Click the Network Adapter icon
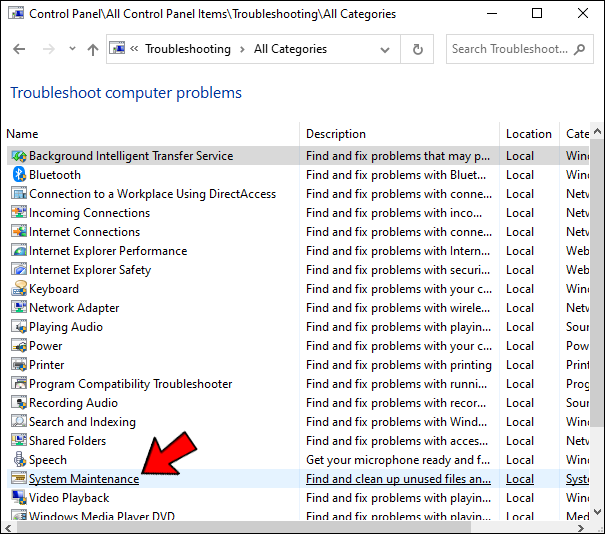This screenshot has width=605, height=534. pyautogui.click(x=18, y=308)
